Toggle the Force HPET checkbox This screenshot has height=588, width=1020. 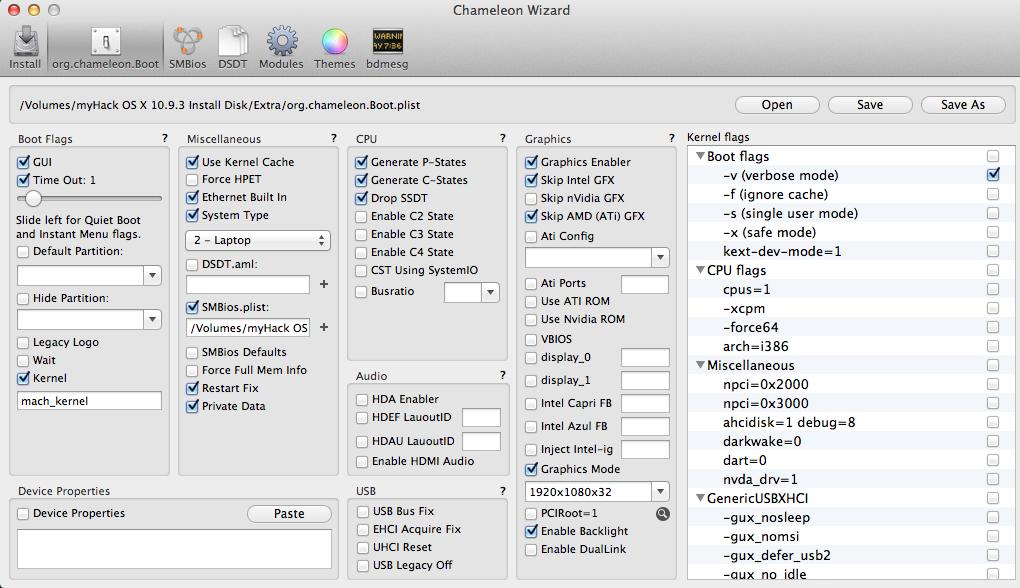click(x=192, y=180)
